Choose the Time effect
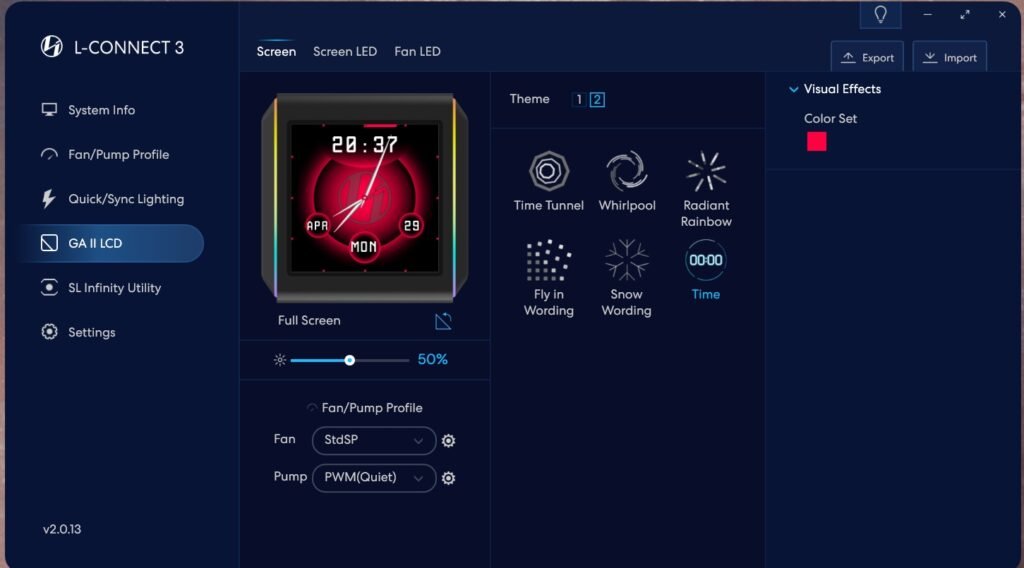Image resolution: width=1024 pixels, height=568 pixels. (705, 270)
